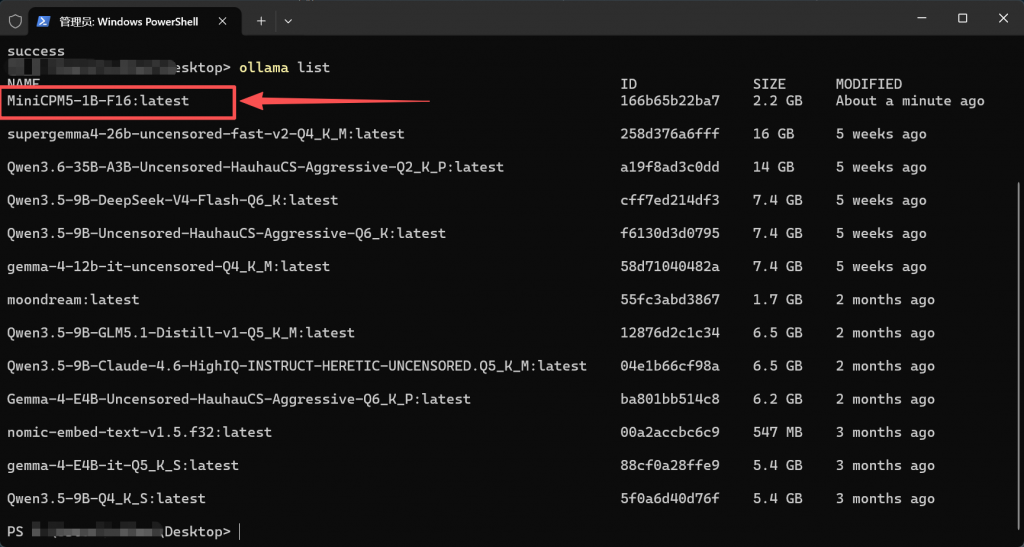Open the new-tab profile dropdown arrow
The width and height of the screenshot is (1024, 547).
tap(288, 21)
